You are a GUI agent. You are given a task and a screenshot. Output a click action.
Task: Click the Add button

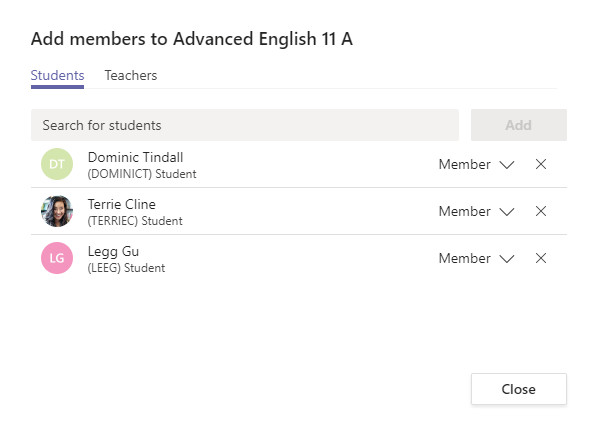click(519, 125)
